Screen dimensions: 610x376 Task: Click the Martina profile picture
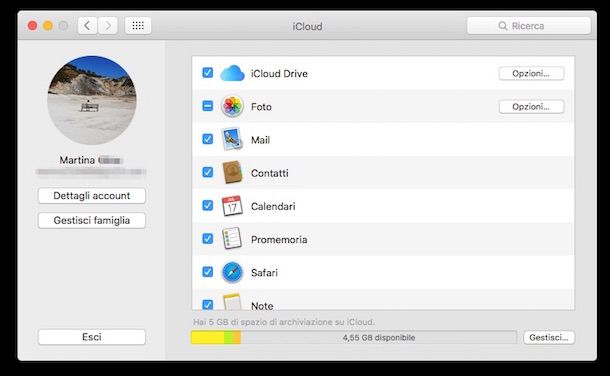pyautogui.click(x=92, y=100)
